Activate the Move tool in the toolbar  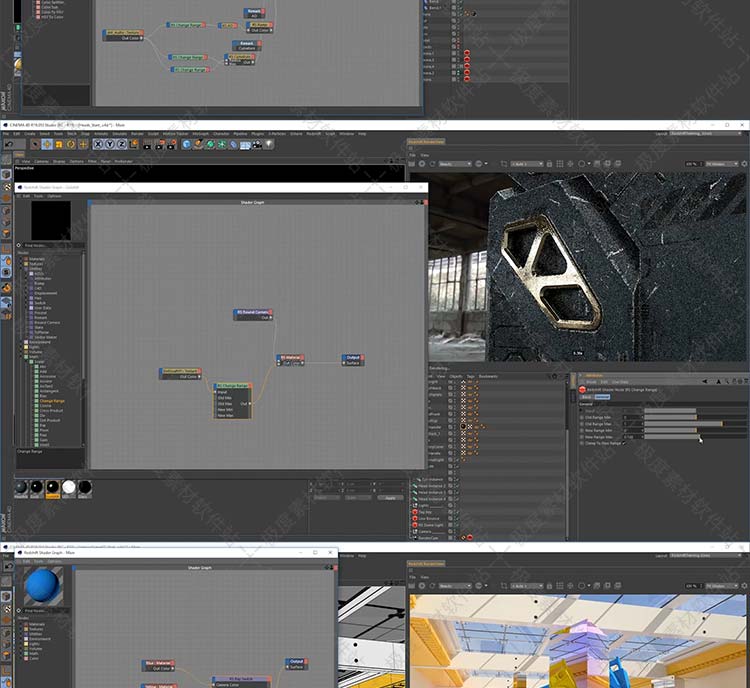47,144
